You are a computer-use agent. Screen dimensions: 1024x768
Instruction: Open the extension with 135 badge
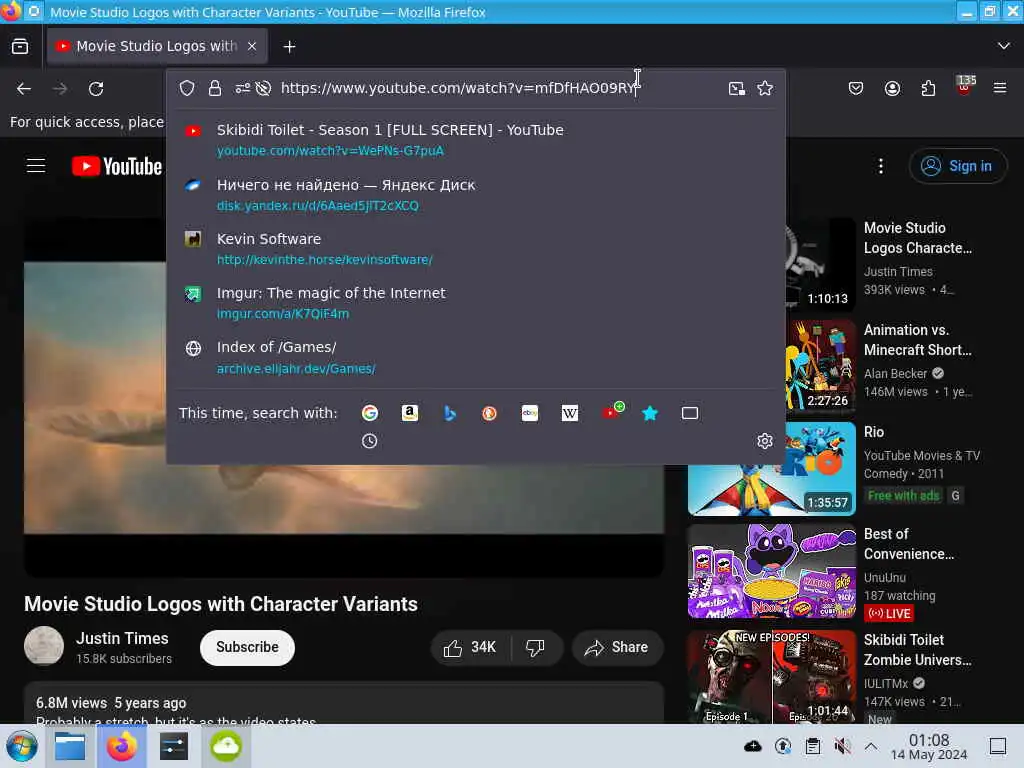(x=965, y=86)
